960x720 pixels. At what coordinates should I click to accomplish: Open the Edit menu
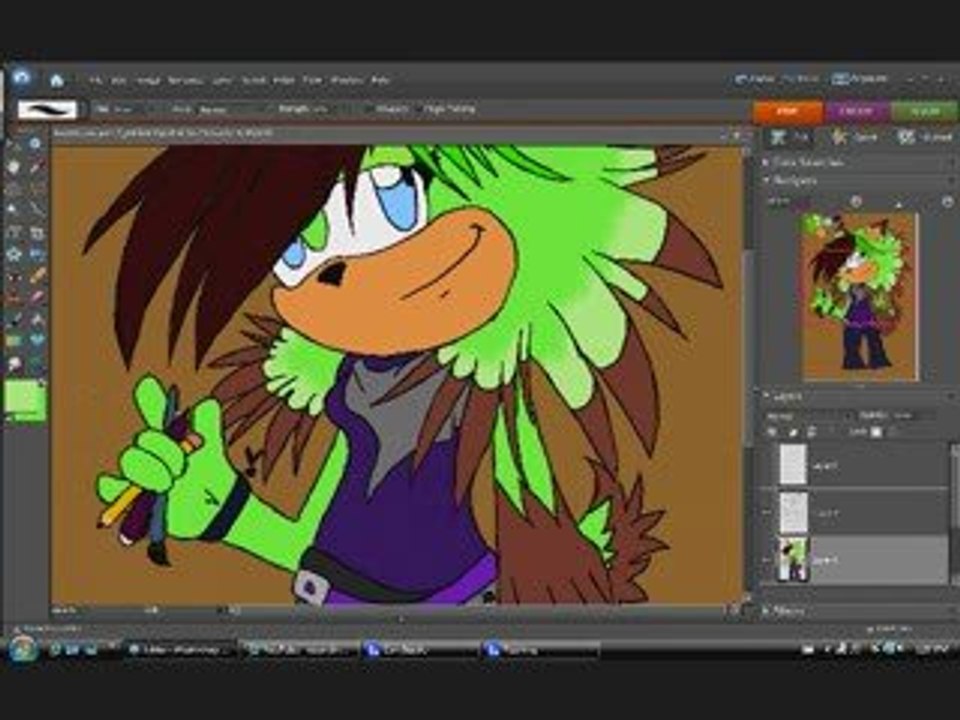(119, 80)
